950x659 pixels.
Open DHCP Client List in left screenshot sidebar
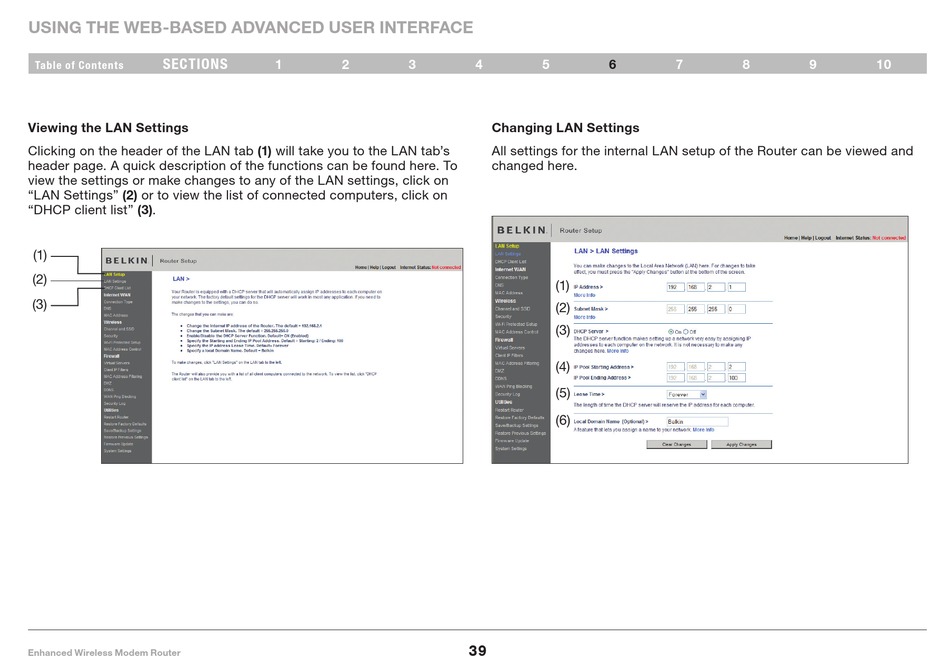117,288
